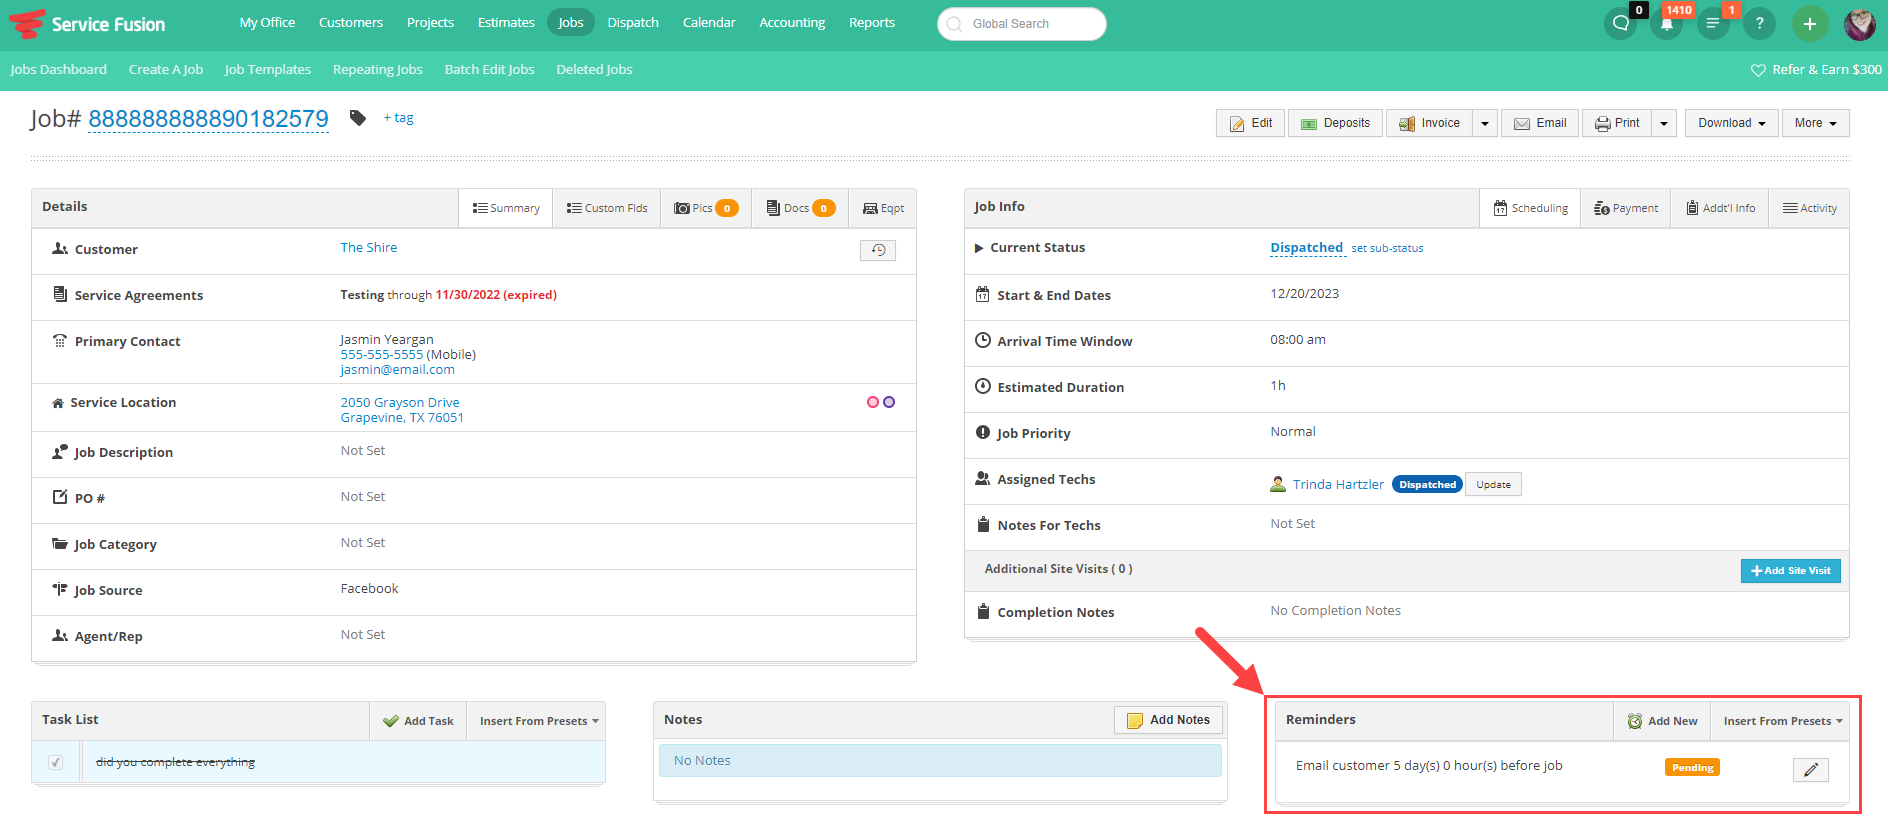Open the My Office menu

point(267,22)
